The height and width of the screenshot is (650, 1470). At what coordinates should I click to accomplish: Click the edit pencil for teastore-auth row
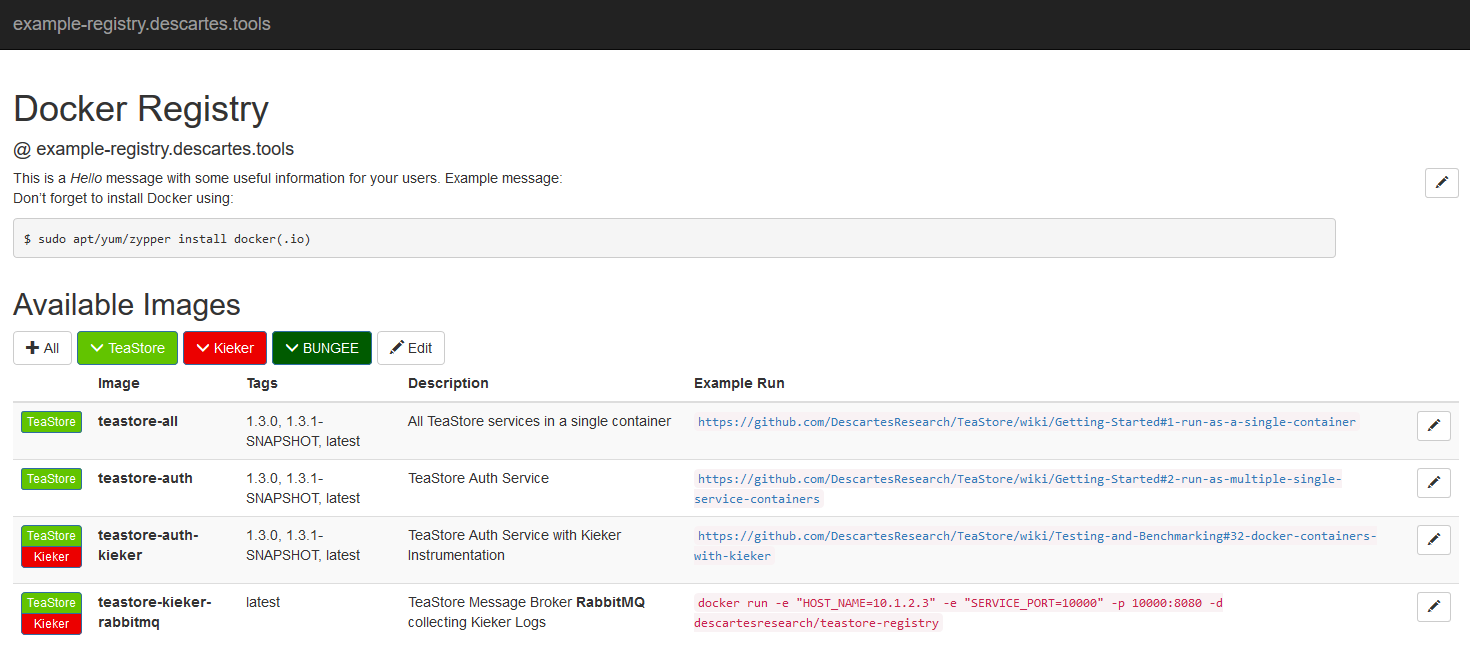pos(1433,482)
